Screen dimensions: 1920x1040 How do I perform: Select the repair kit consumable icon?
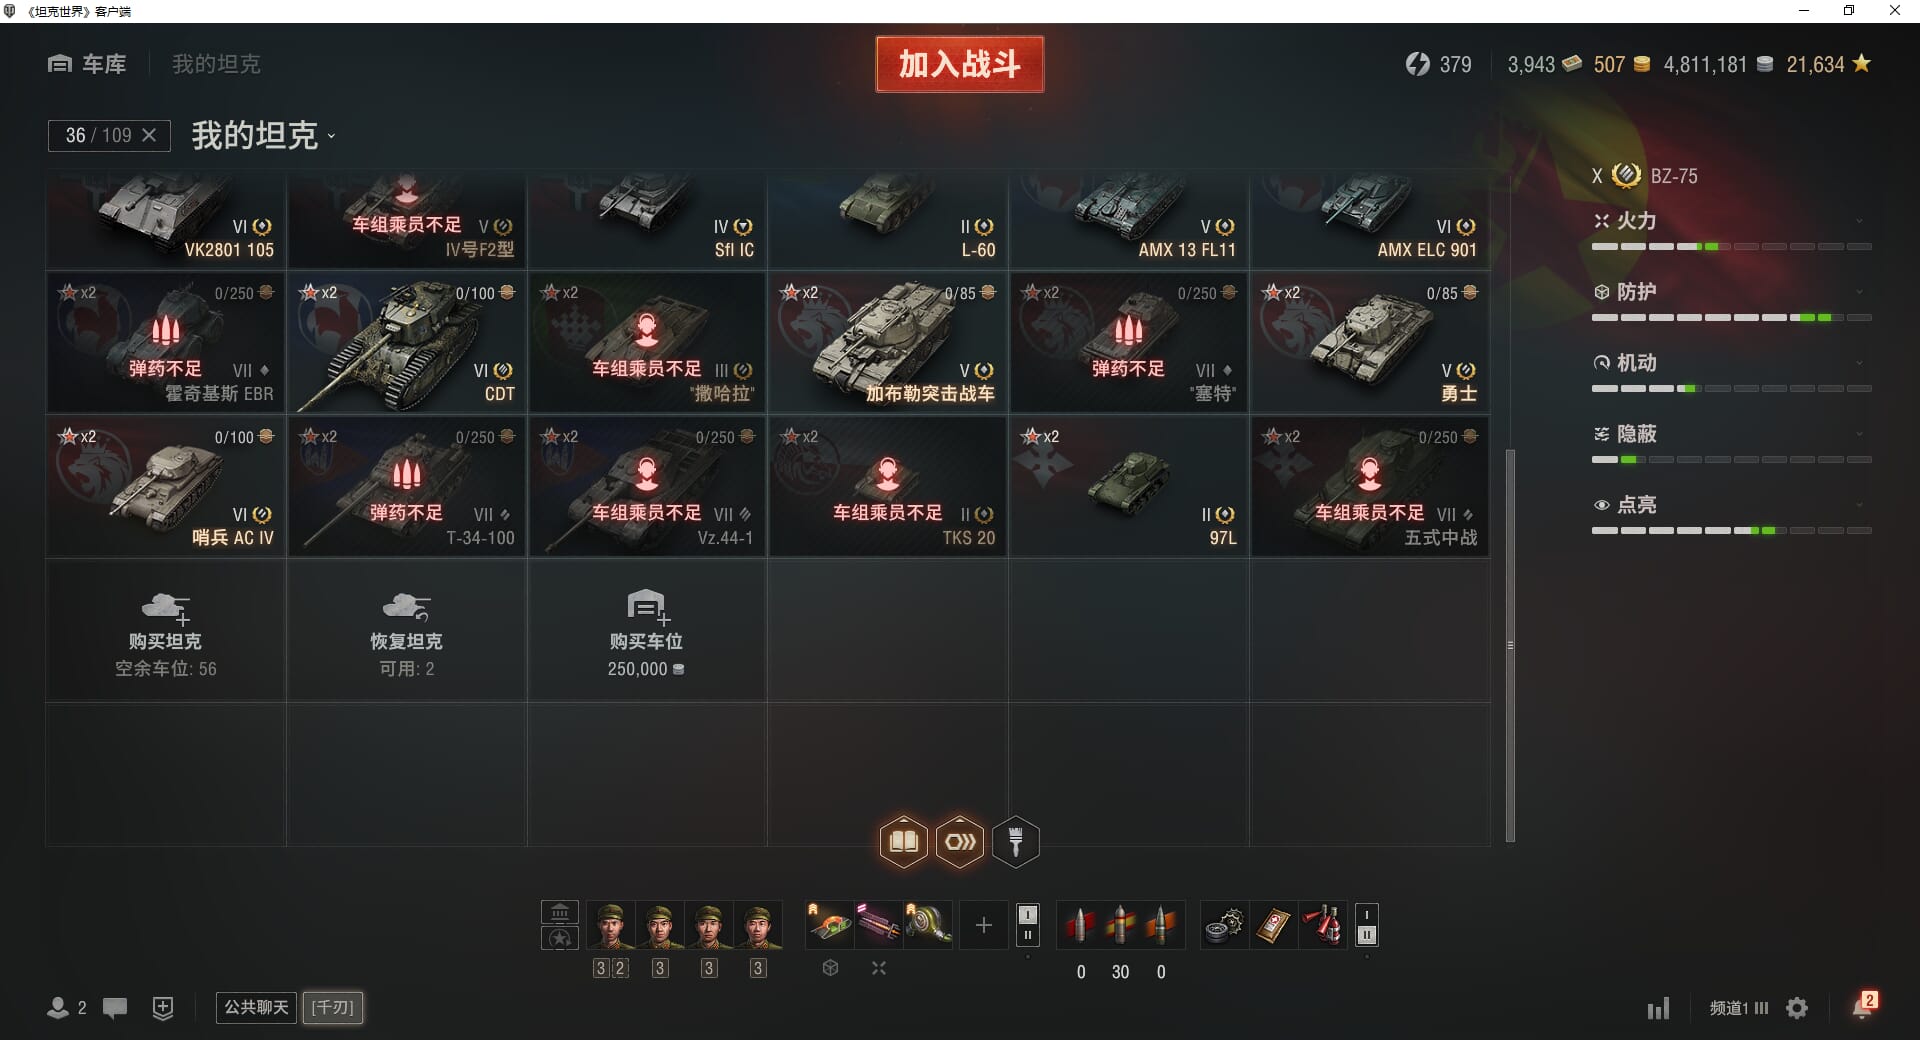(1223, 925)
